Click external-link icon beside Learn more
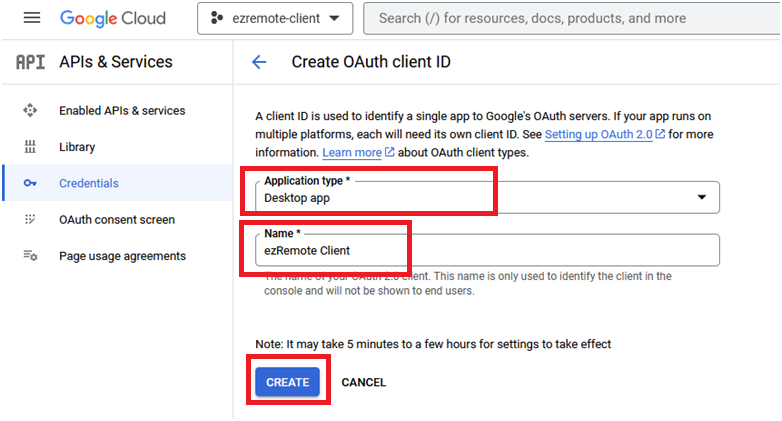 click(390, 152)
